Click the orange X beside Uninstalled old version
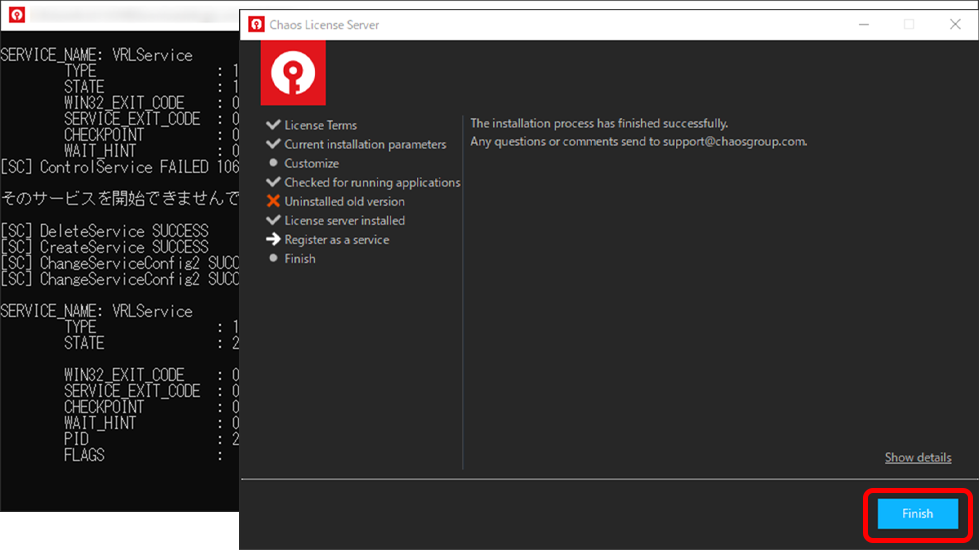 pyautogui.click(x=273, y=201)
